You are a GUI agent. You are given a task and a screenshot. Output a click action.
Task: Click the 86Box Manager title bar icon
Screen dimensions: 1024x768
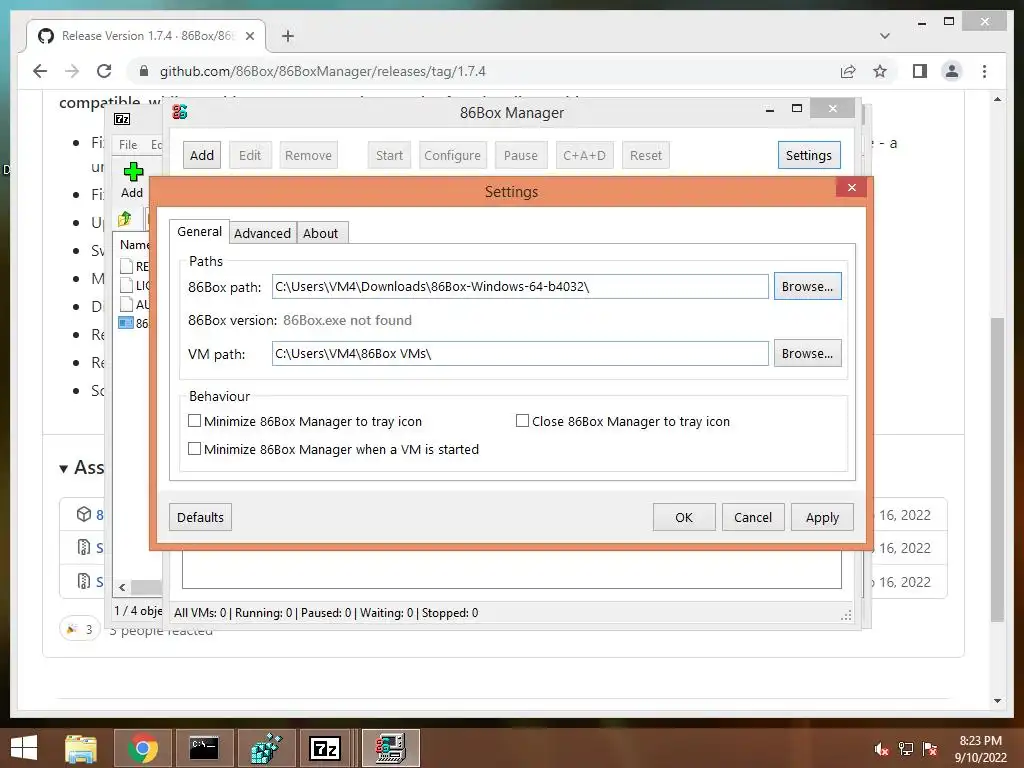(x=180, y=112)
